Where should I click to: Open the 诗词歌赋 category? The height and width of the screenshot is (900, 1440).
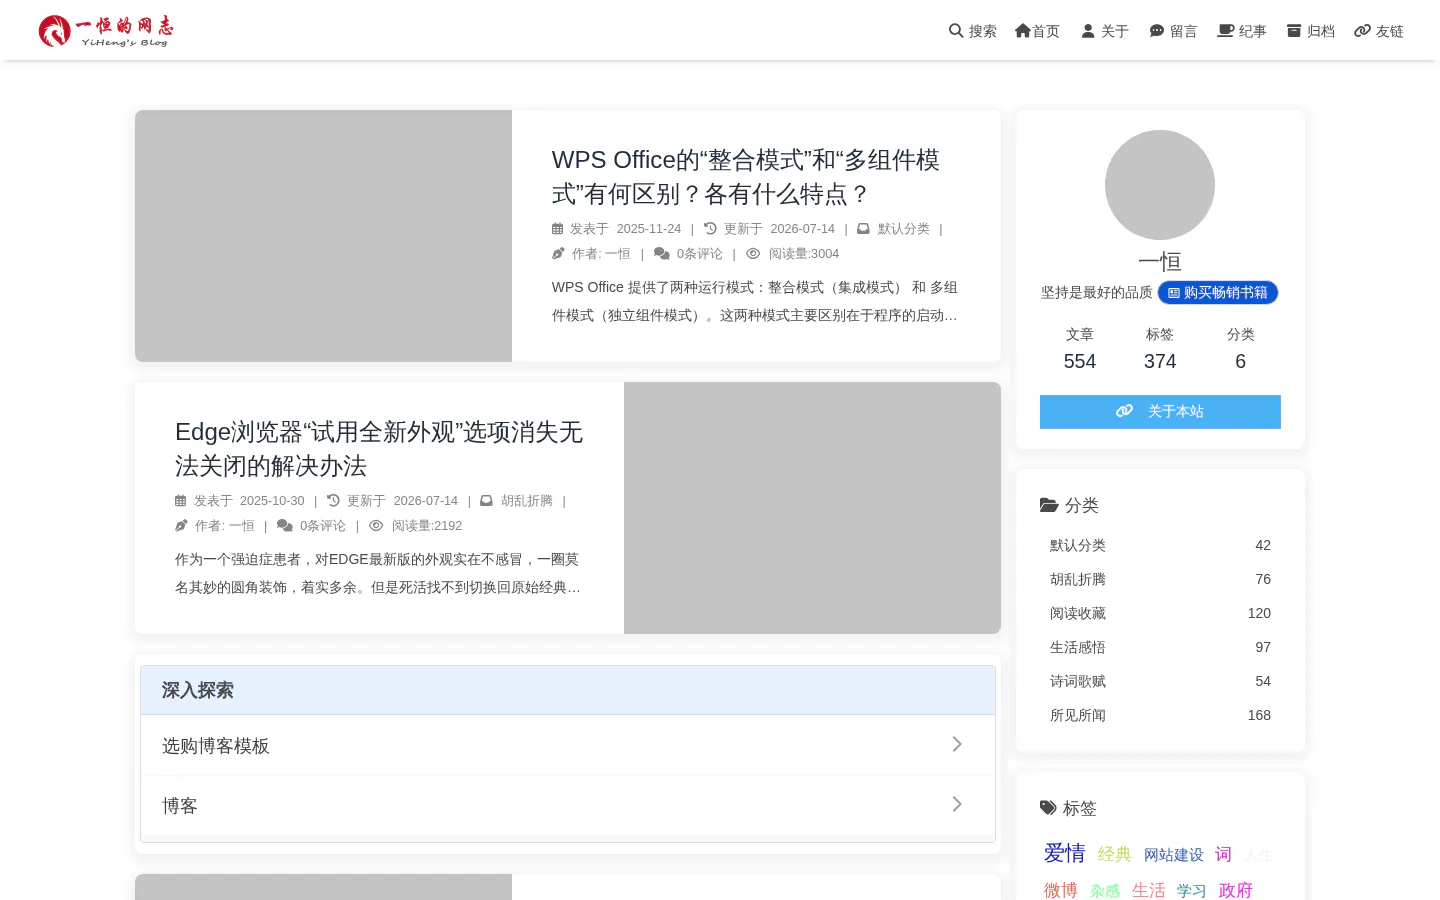[1160, 681]
